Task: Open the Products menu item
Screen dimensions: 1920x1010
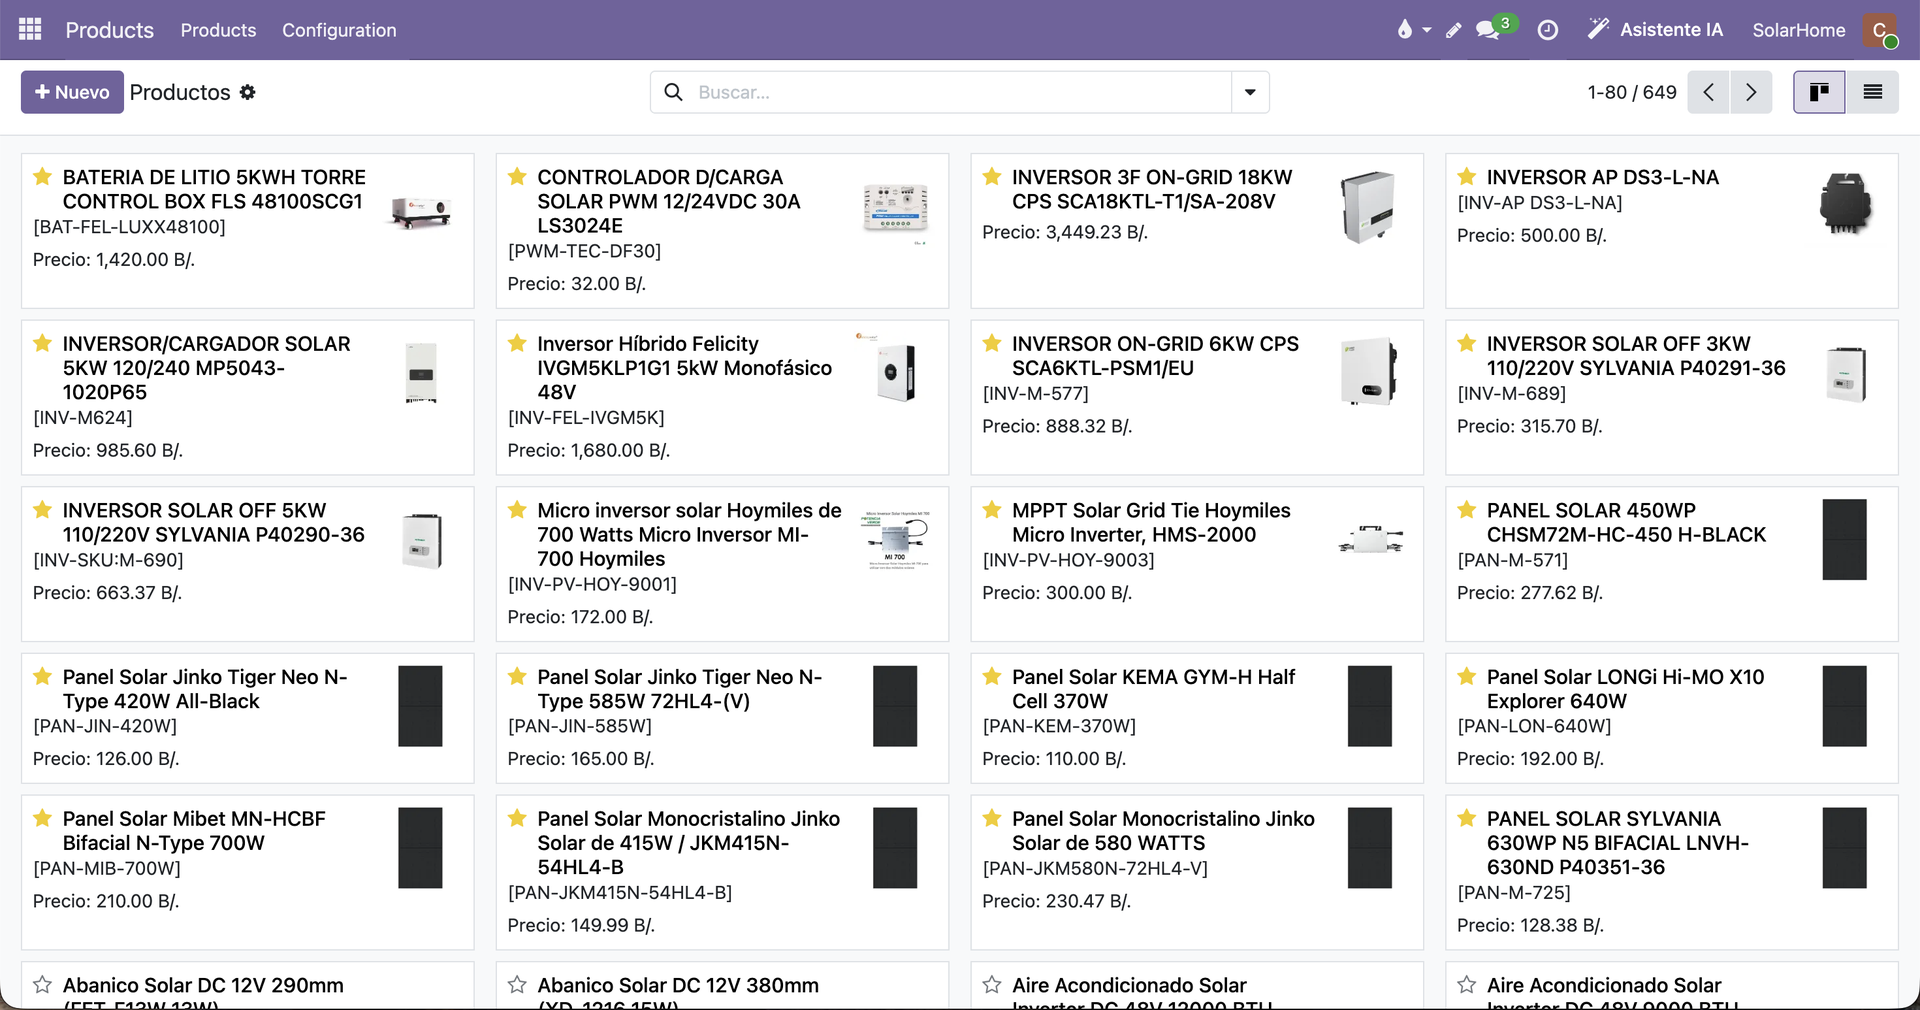Action: (218, 30)
